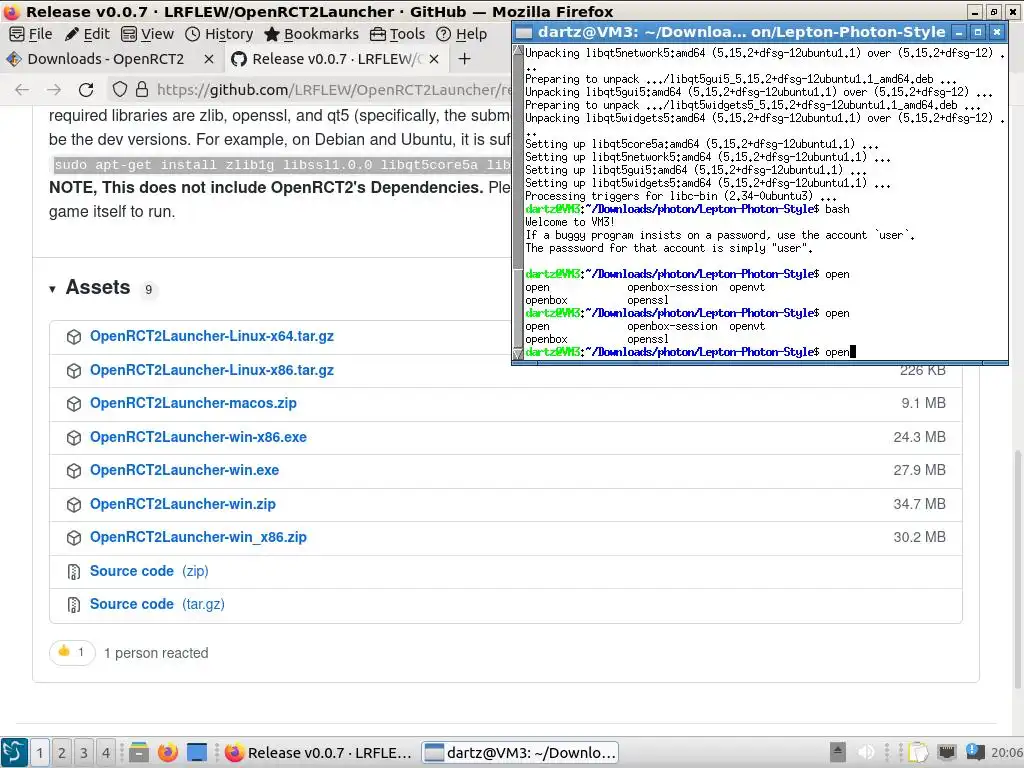Click the '1 person reacted' text
Viewport: 1024px width, 768px height.
click(x=156, y=653)
